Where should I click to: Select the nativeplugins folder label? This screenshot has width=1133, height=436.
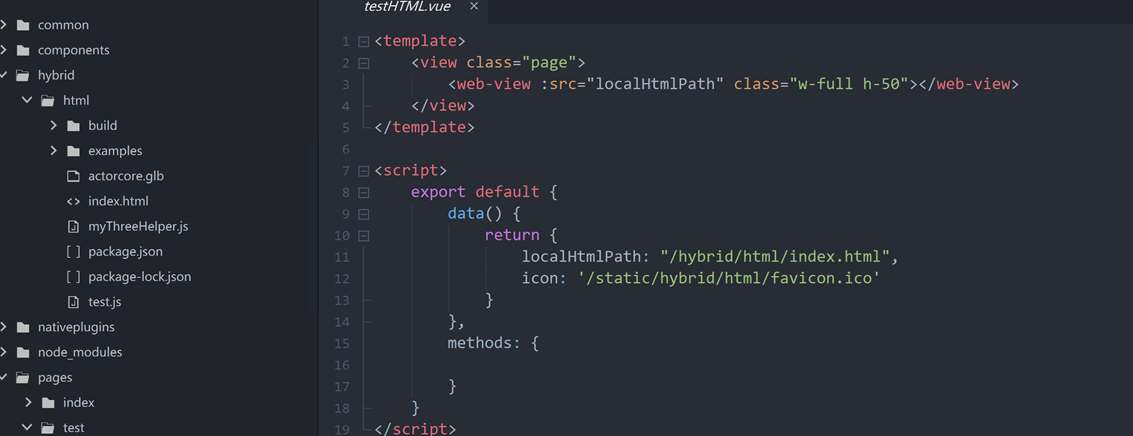click(76, 327)
